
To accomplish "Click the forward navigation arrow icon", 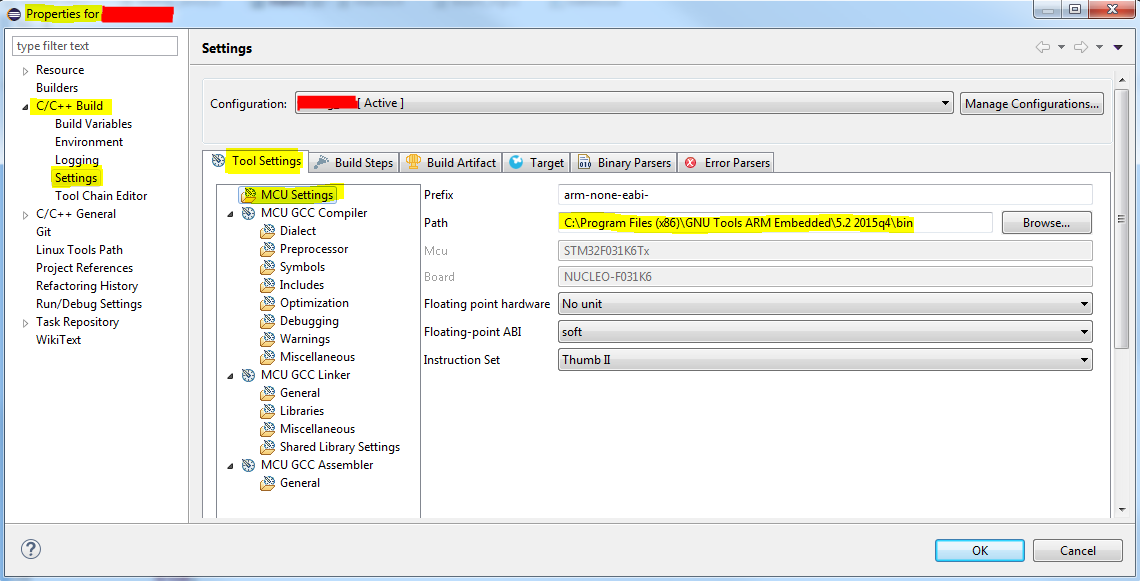I will 1081,48.
